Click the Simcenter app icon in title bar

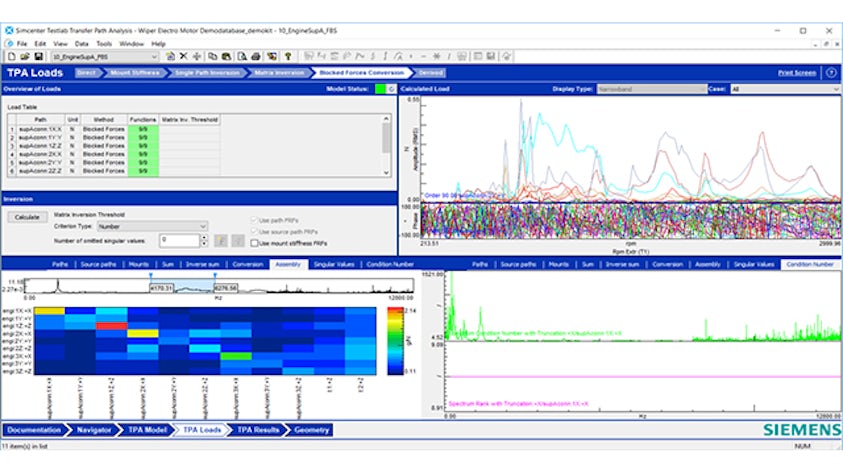9,31
